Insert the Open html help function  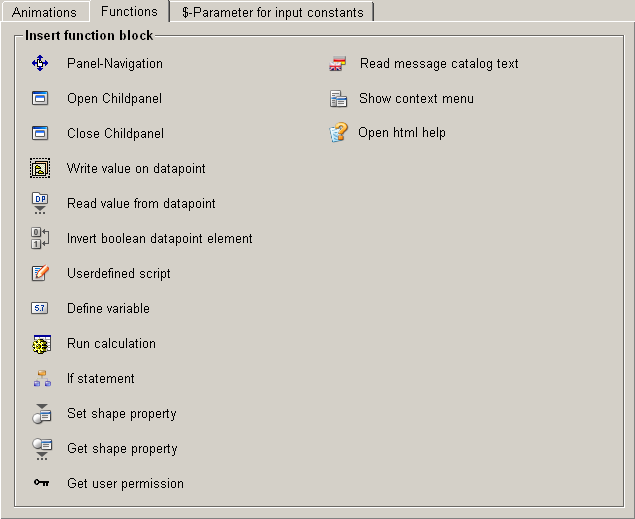click(x=402, y=132)
